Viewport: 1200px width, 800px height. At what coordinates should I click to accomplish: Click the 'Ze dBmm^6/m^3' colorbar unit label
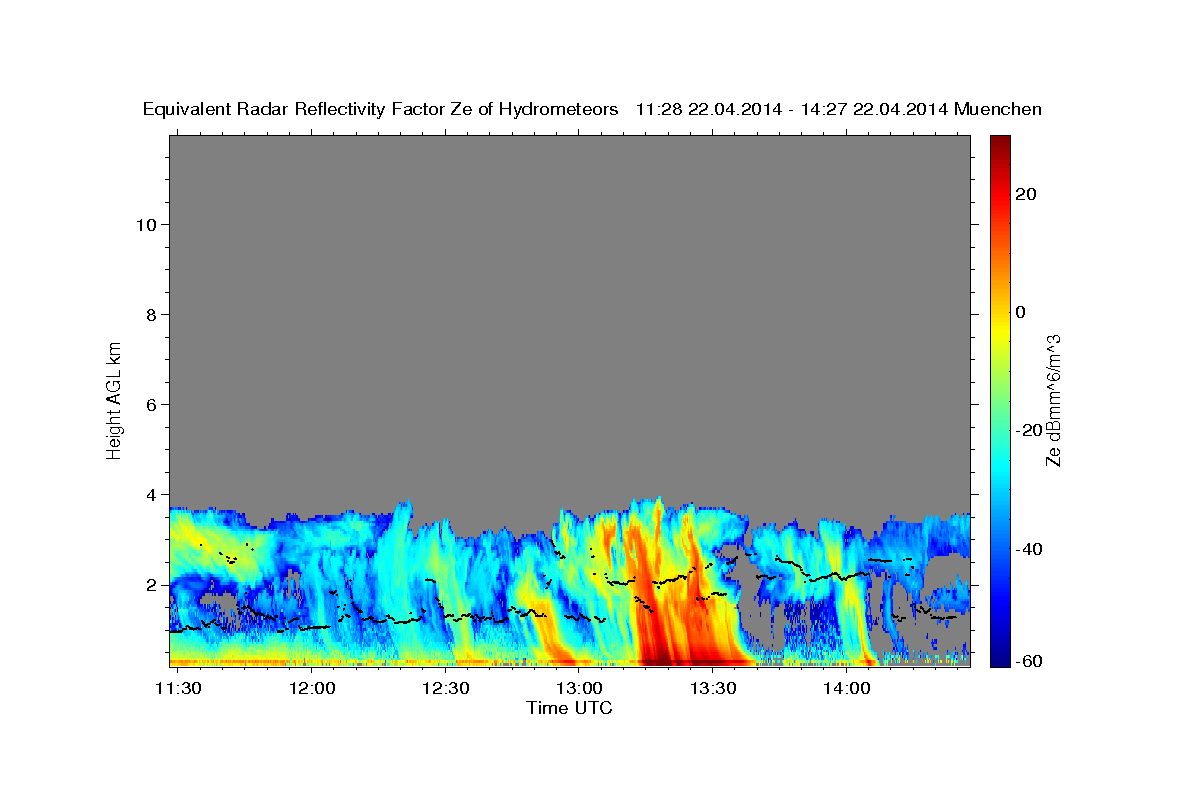coord(1054,400)
